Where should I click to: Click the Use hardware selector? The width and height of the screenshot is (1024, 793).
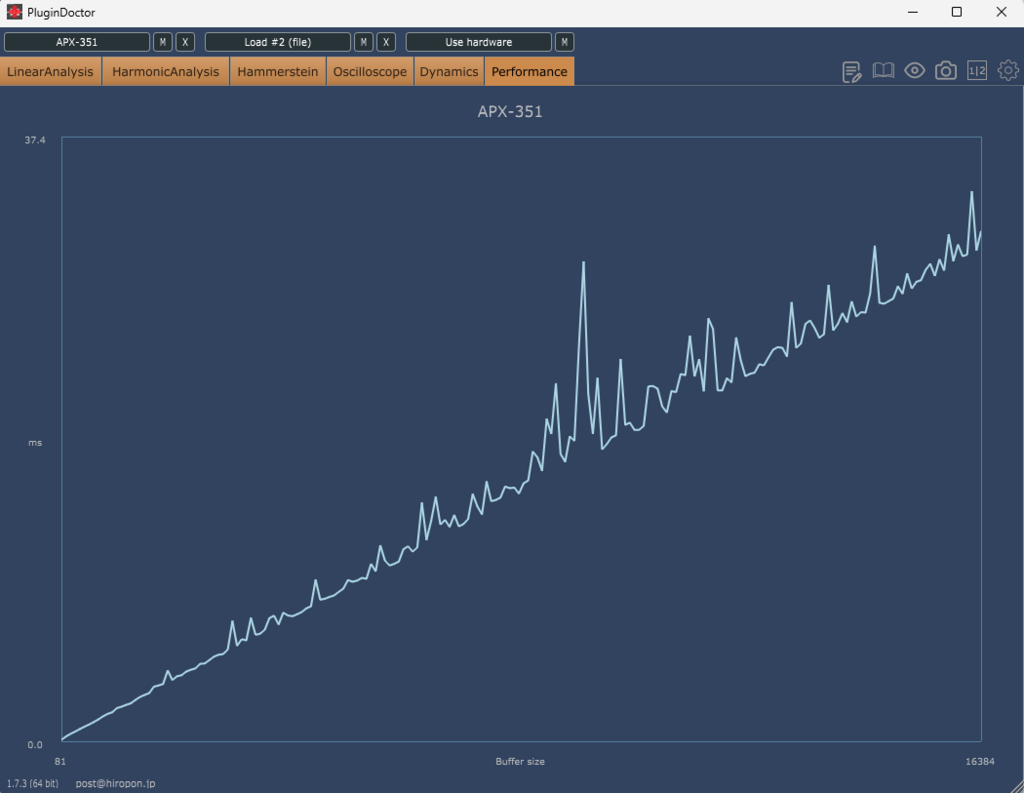(x=479, y=42)
